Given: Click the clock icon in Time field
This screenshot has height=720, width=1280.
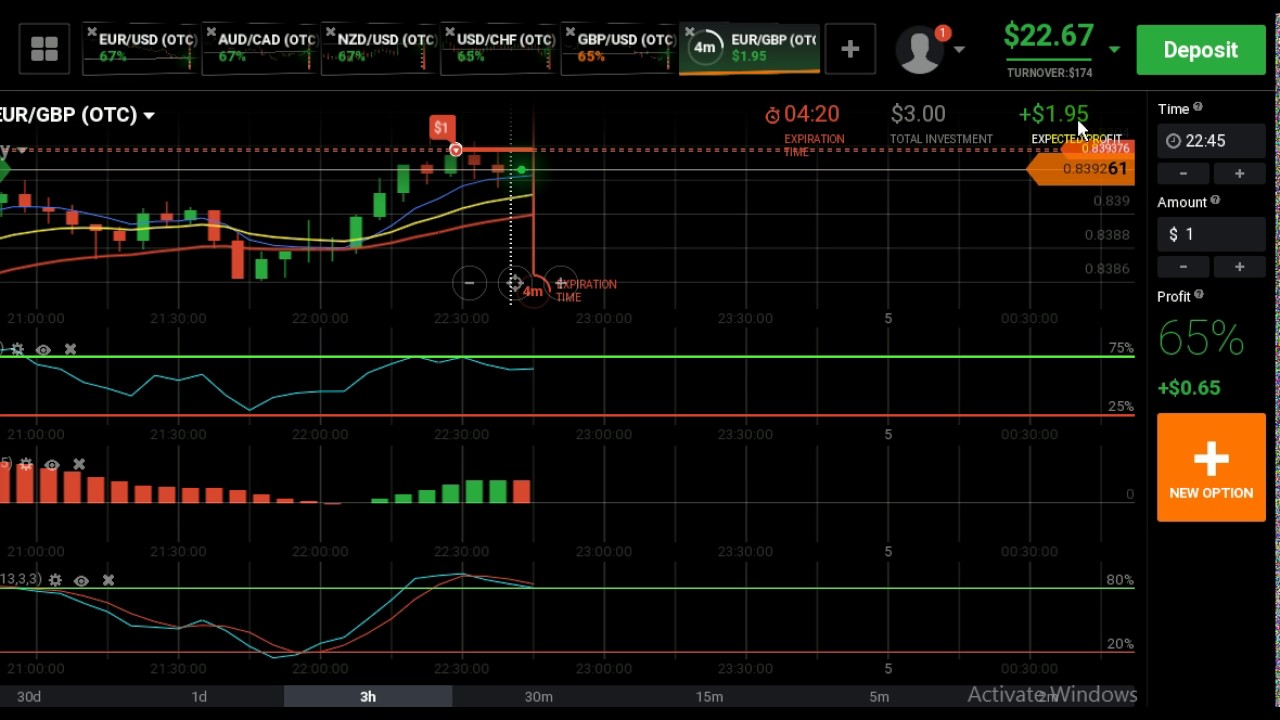Looking at the screenshot, I should point(1174,141).
